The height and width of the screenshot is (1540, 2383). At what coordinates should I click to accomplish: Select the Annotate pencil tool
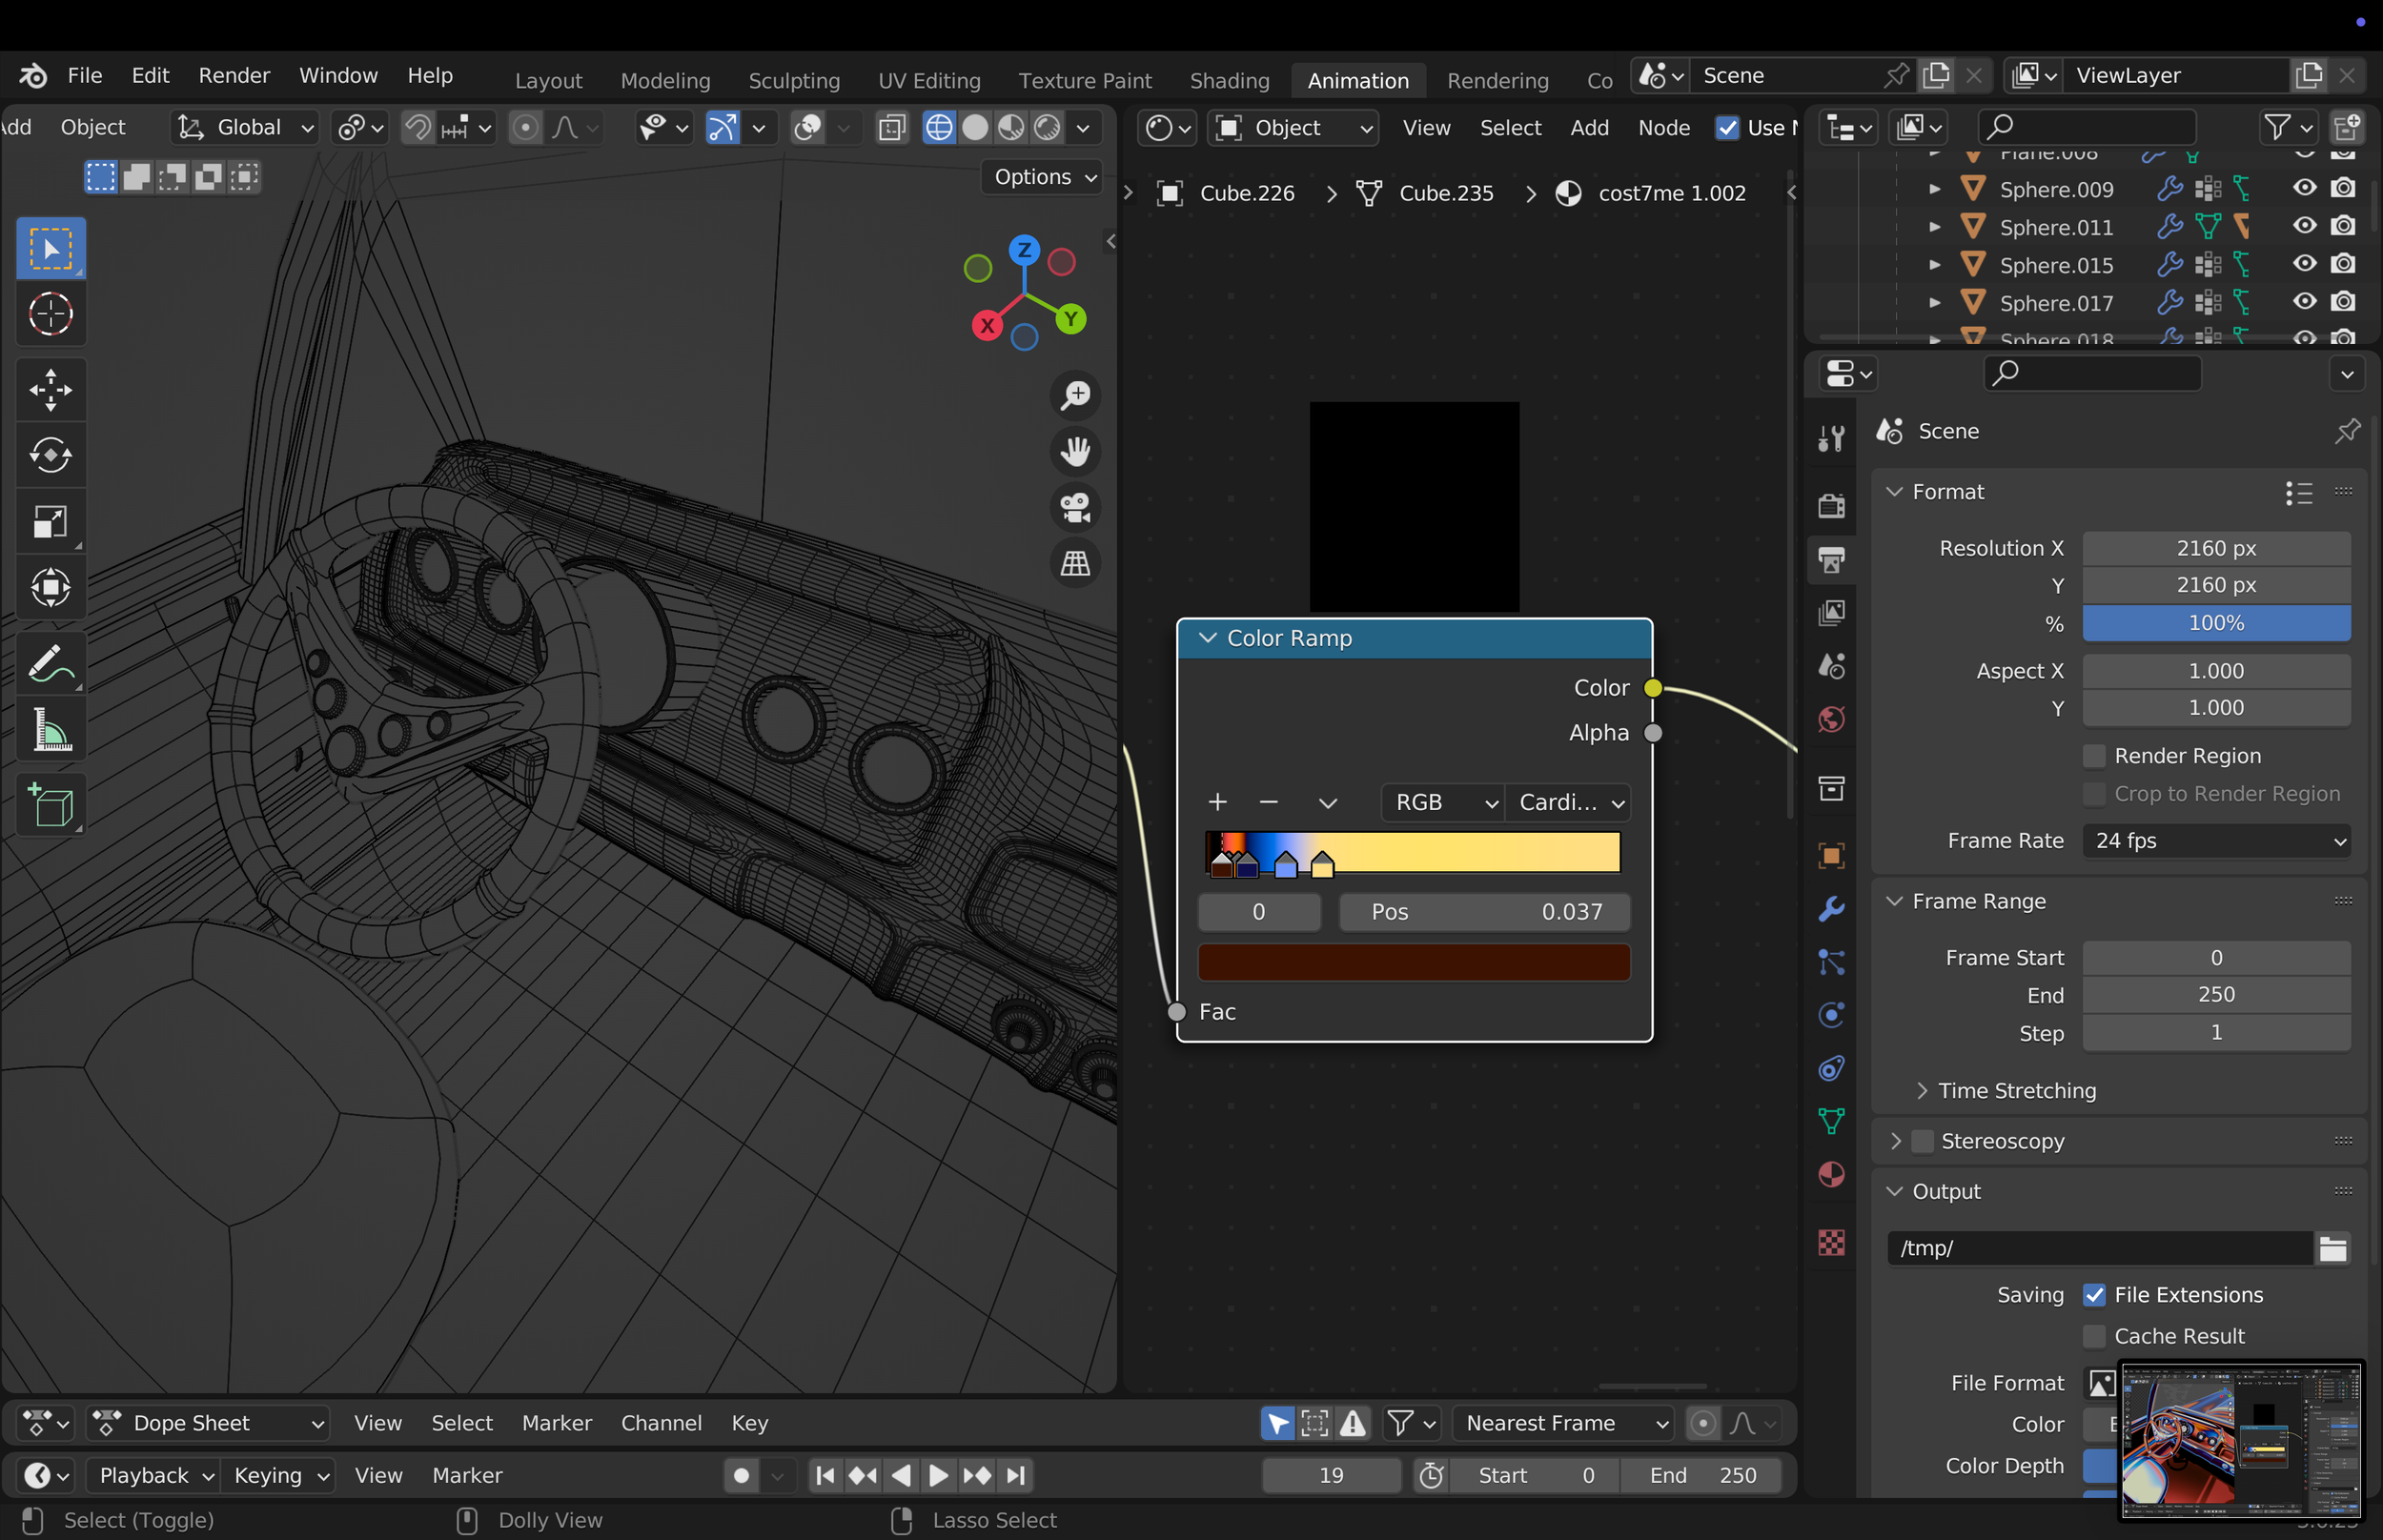click(50, 663)
